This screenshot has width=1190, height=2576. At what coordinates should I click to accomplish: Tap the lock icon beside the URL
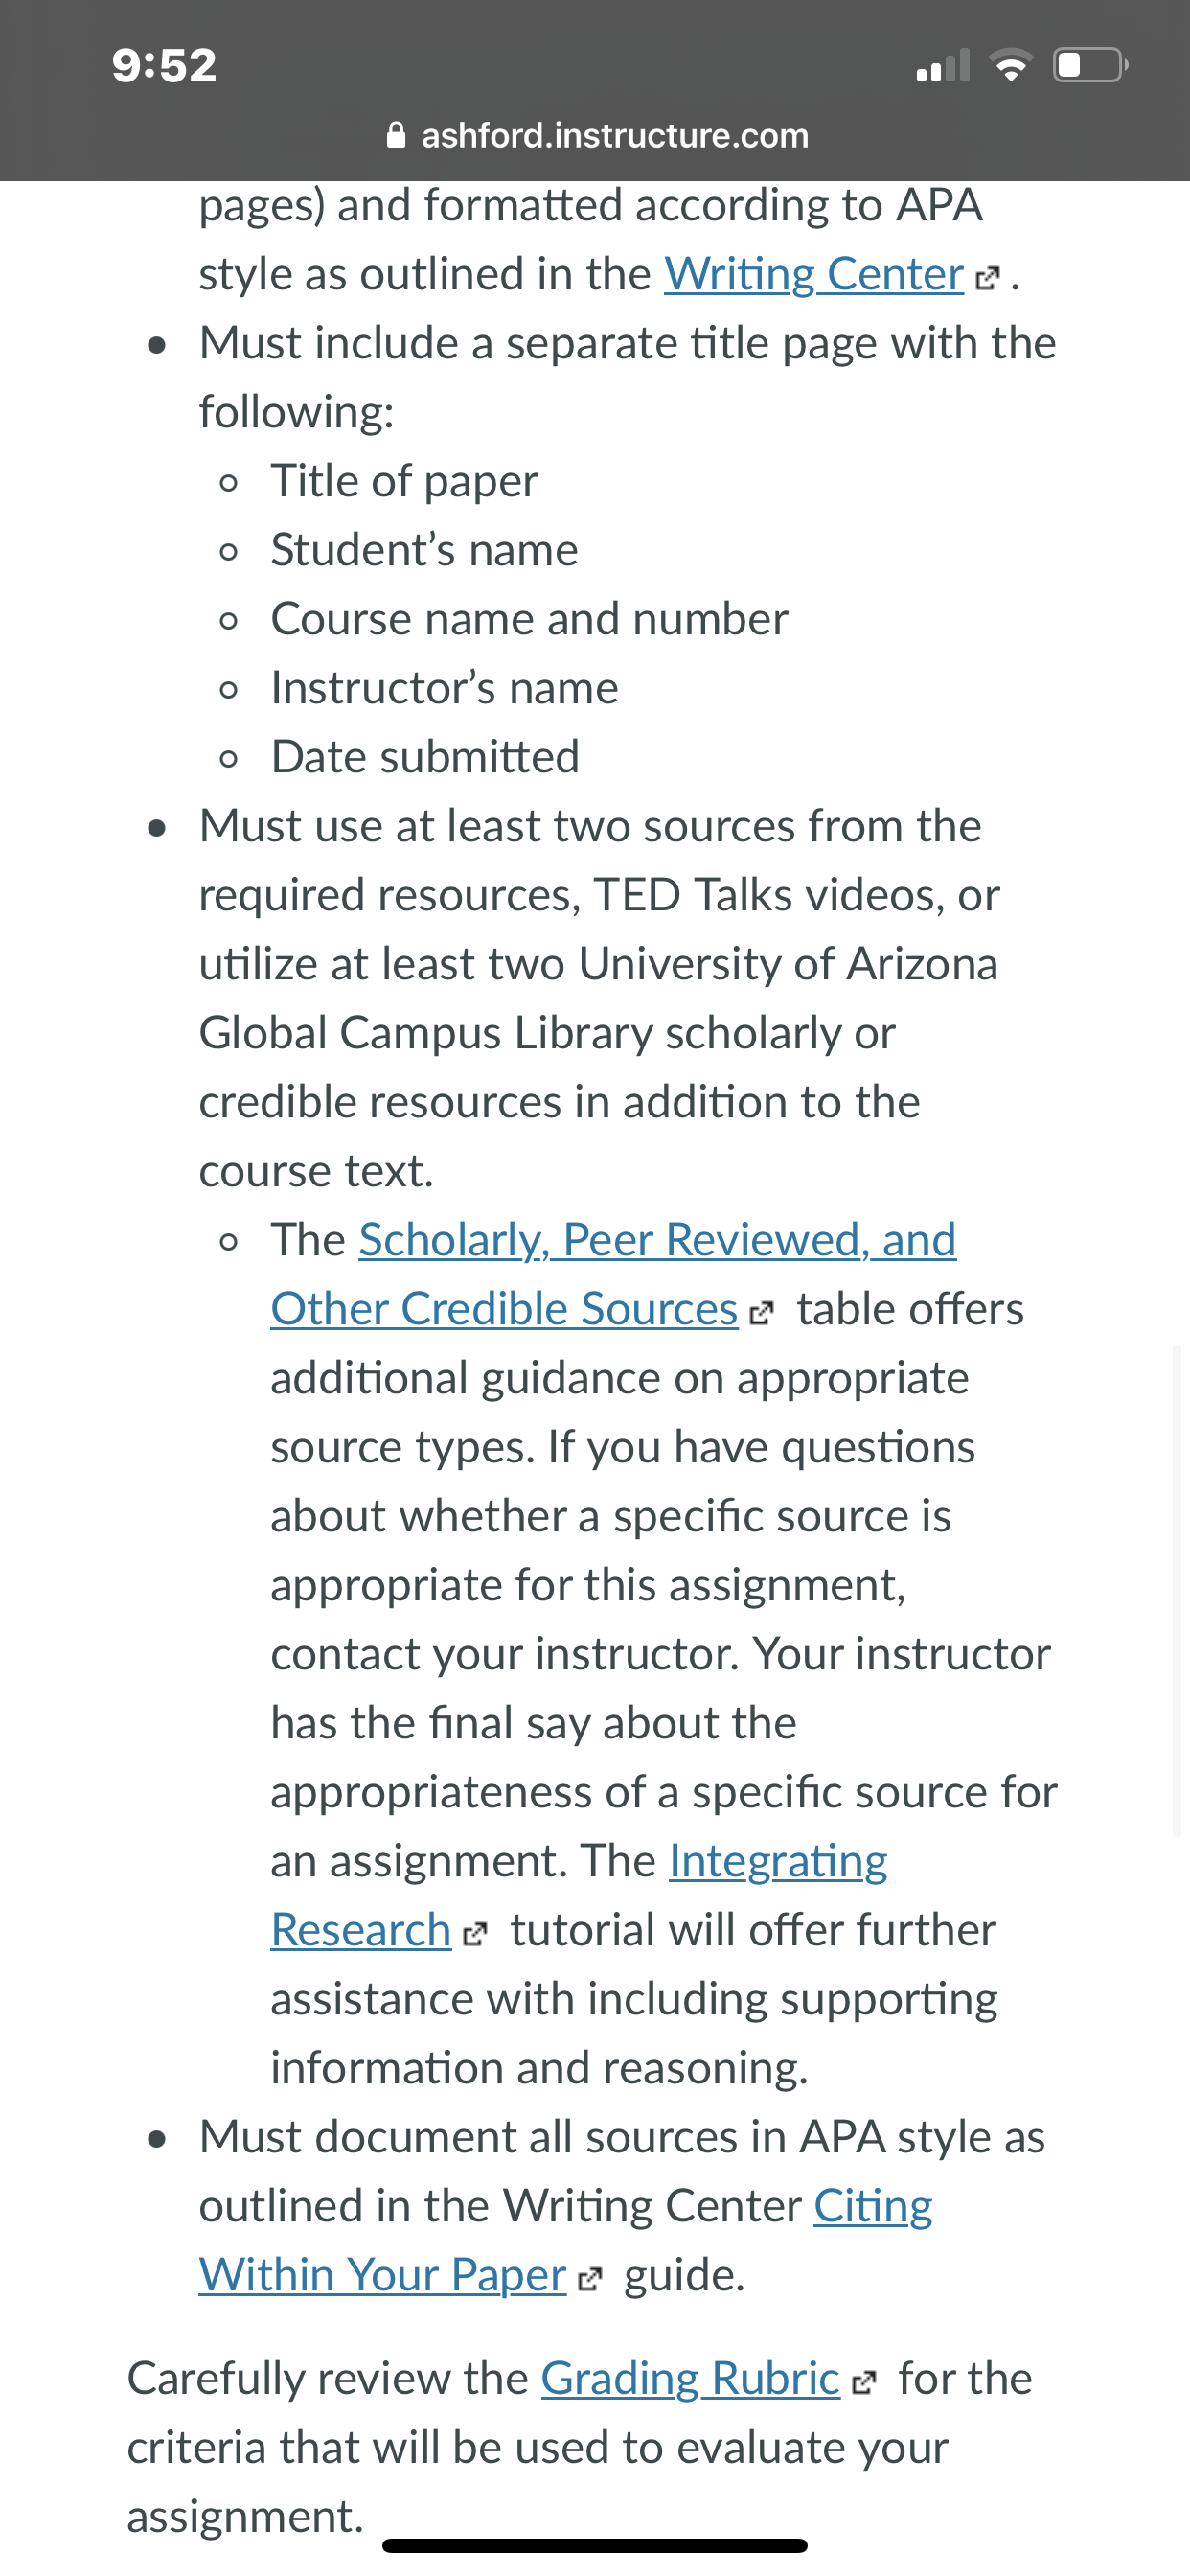(x=396, y=134)
